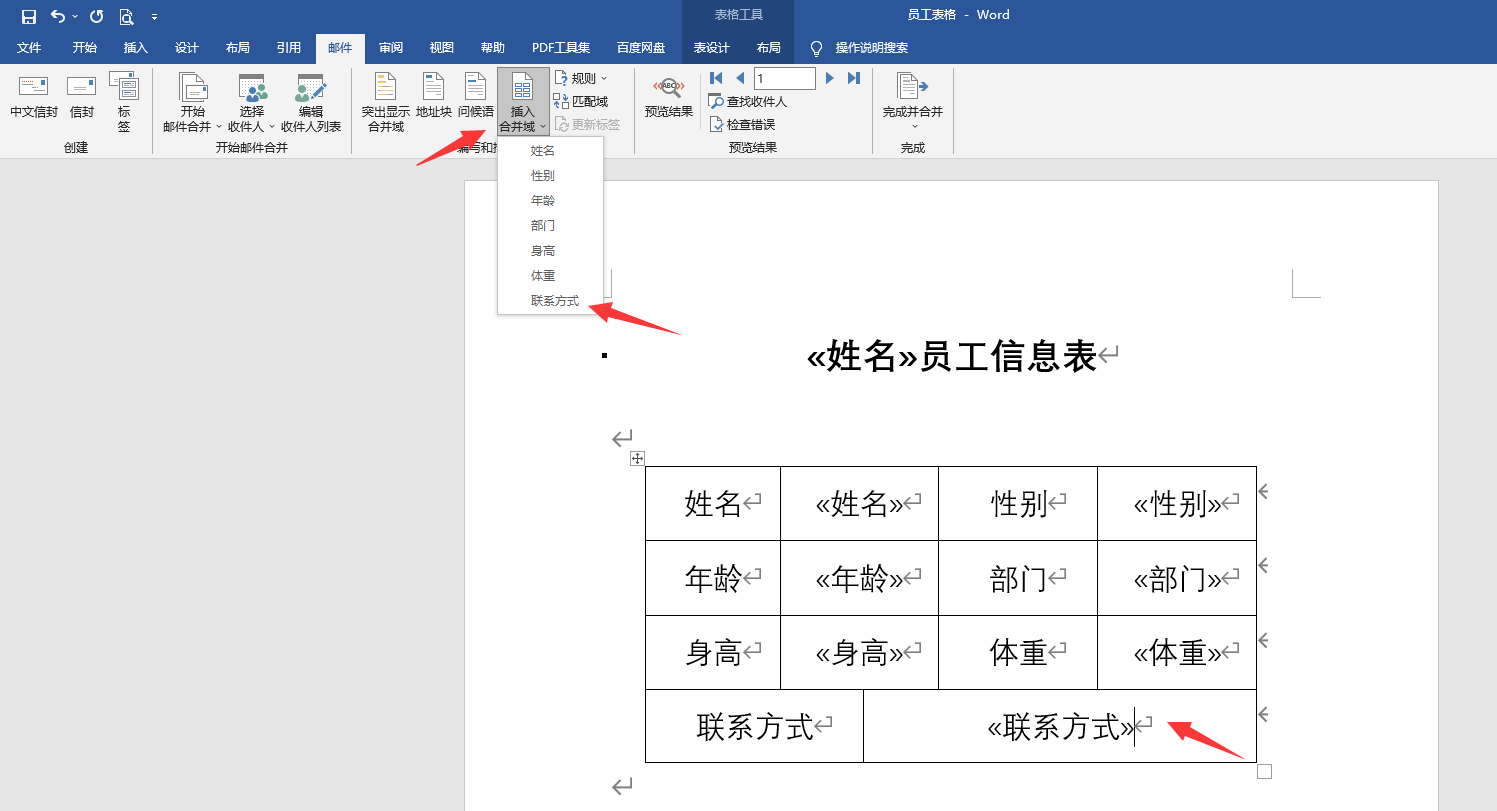
Task: Click the «性别» merge field cell
Action: (1177, 503)
